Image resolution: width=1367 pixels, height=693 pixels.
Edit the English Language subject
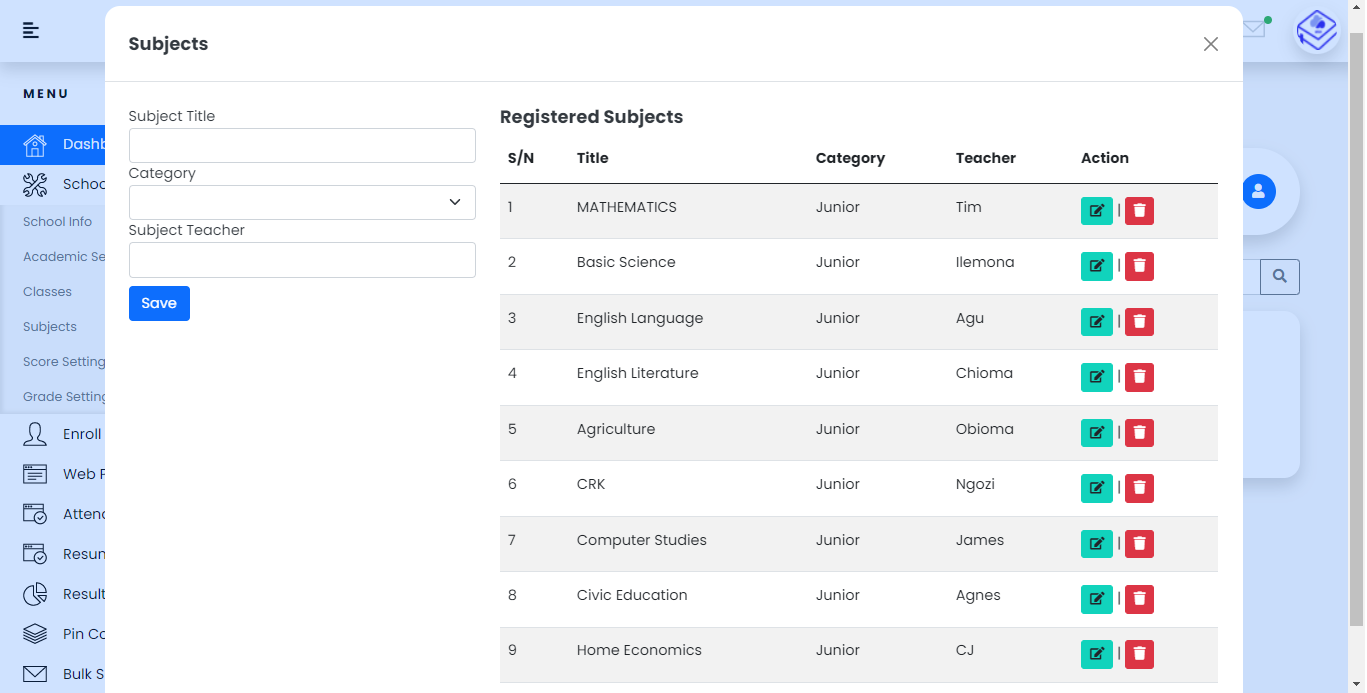point(1096,322)
